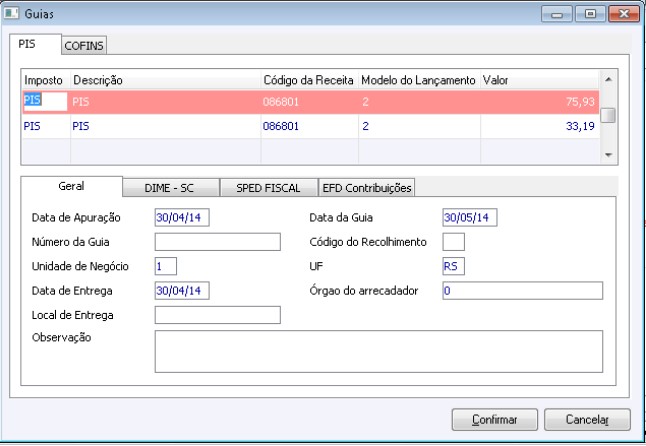Maximize the Guias window

click(x=590, y=14)
